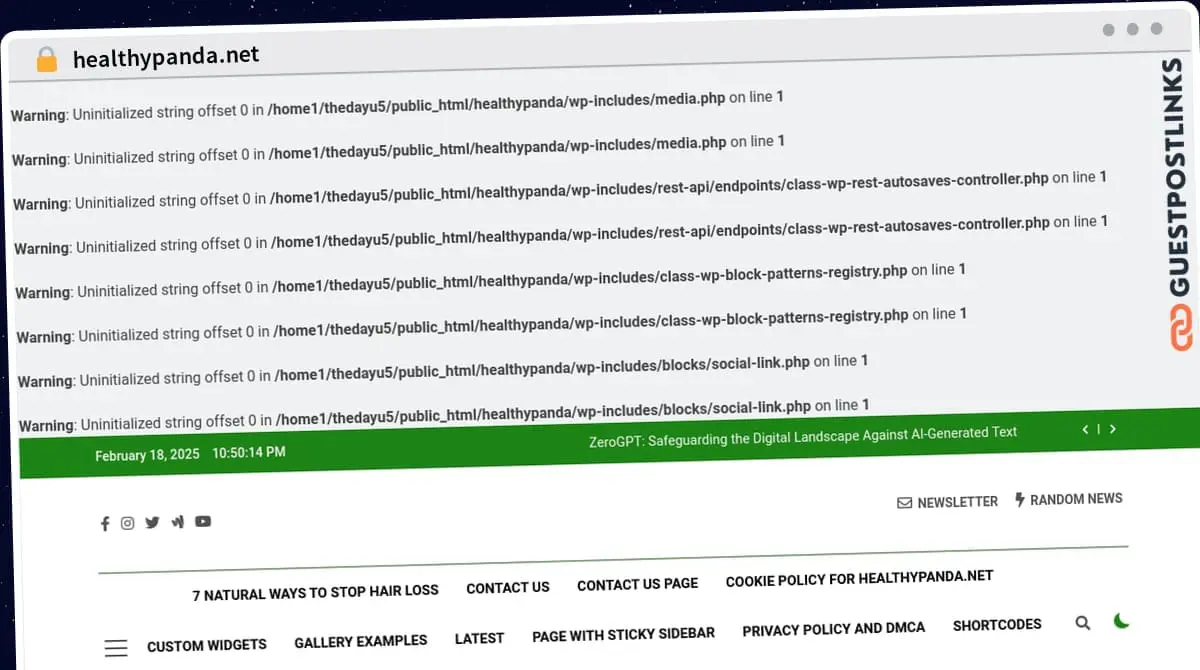
Task: Open Page With Sticky Sidebar item
Action: pos(624,634)
